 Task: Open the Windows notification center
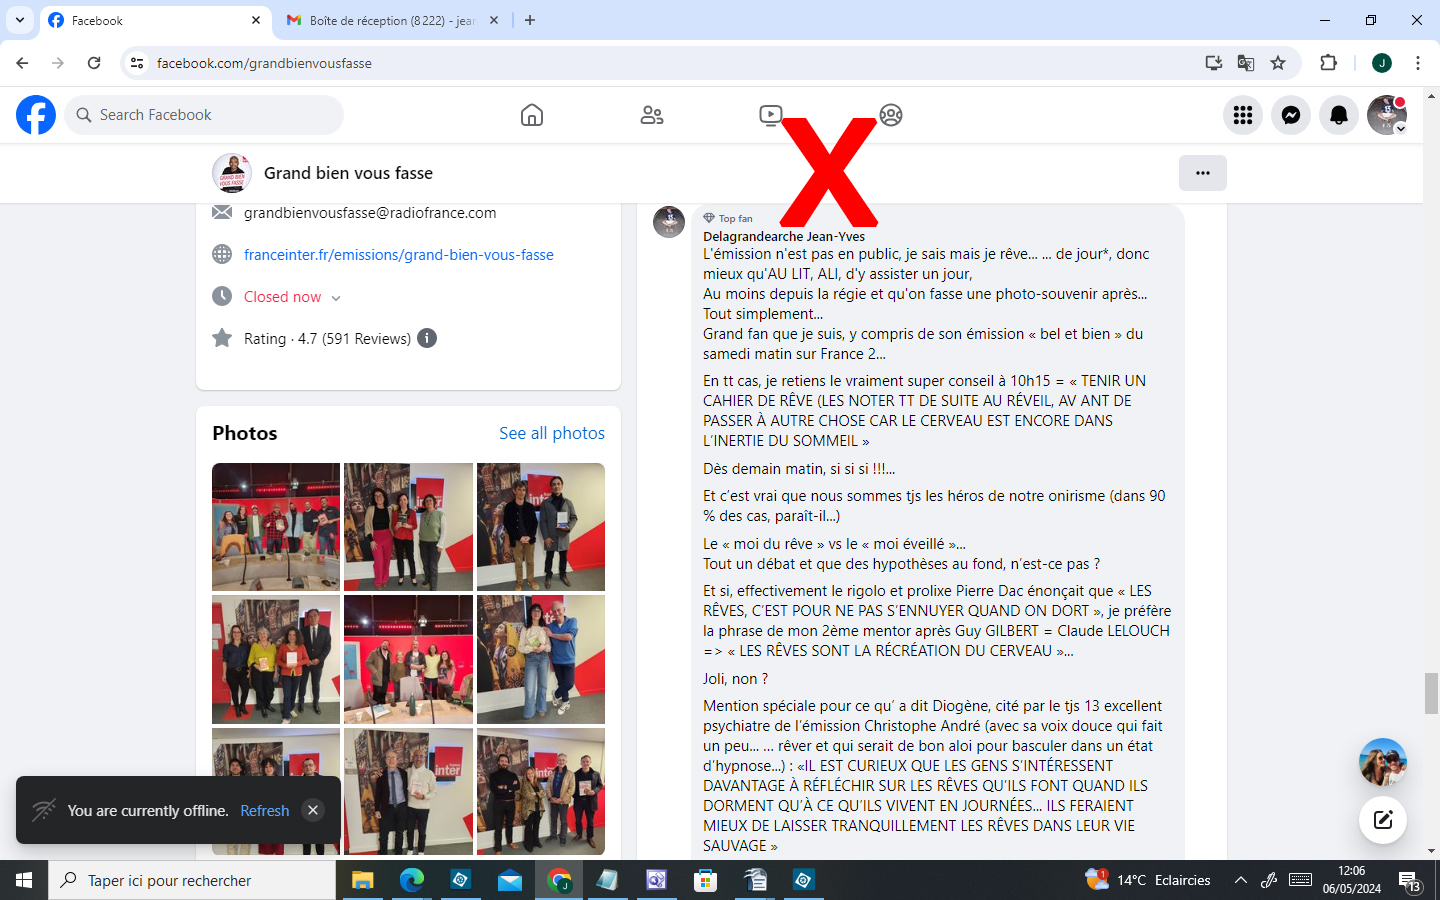coord(1410,881)
